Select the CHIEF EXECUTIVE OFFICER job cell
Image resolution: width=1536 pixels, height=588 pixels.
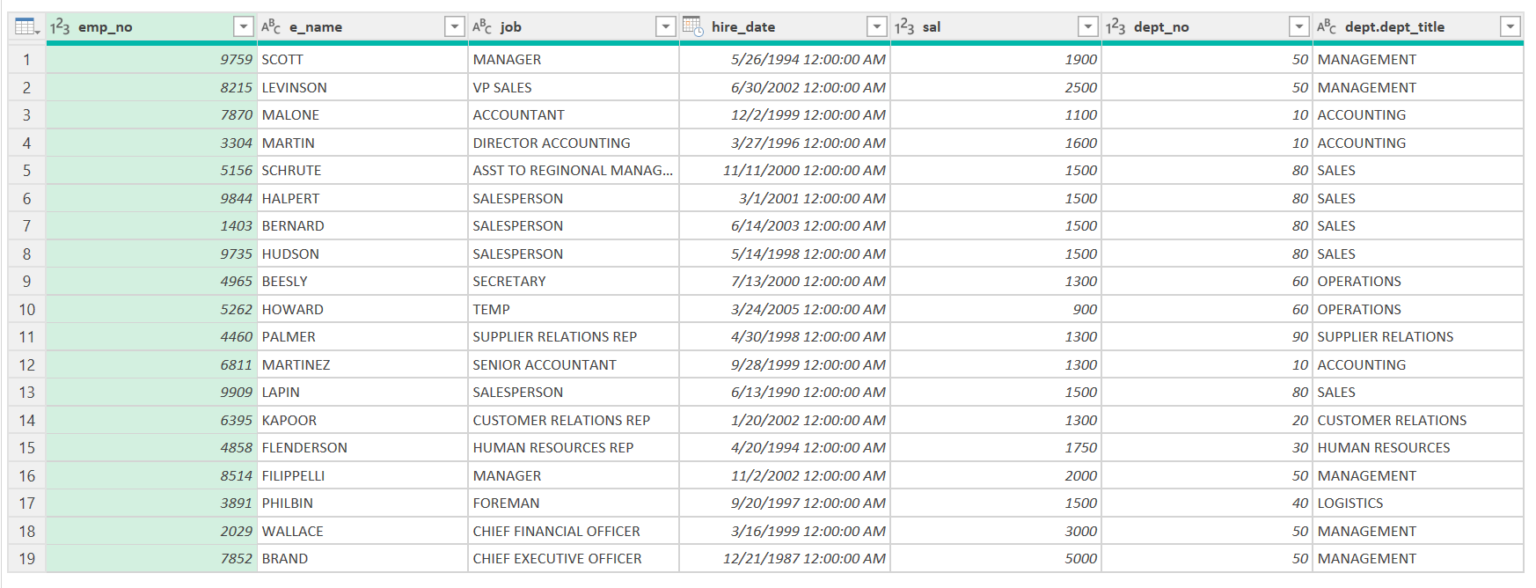(573, 558)
